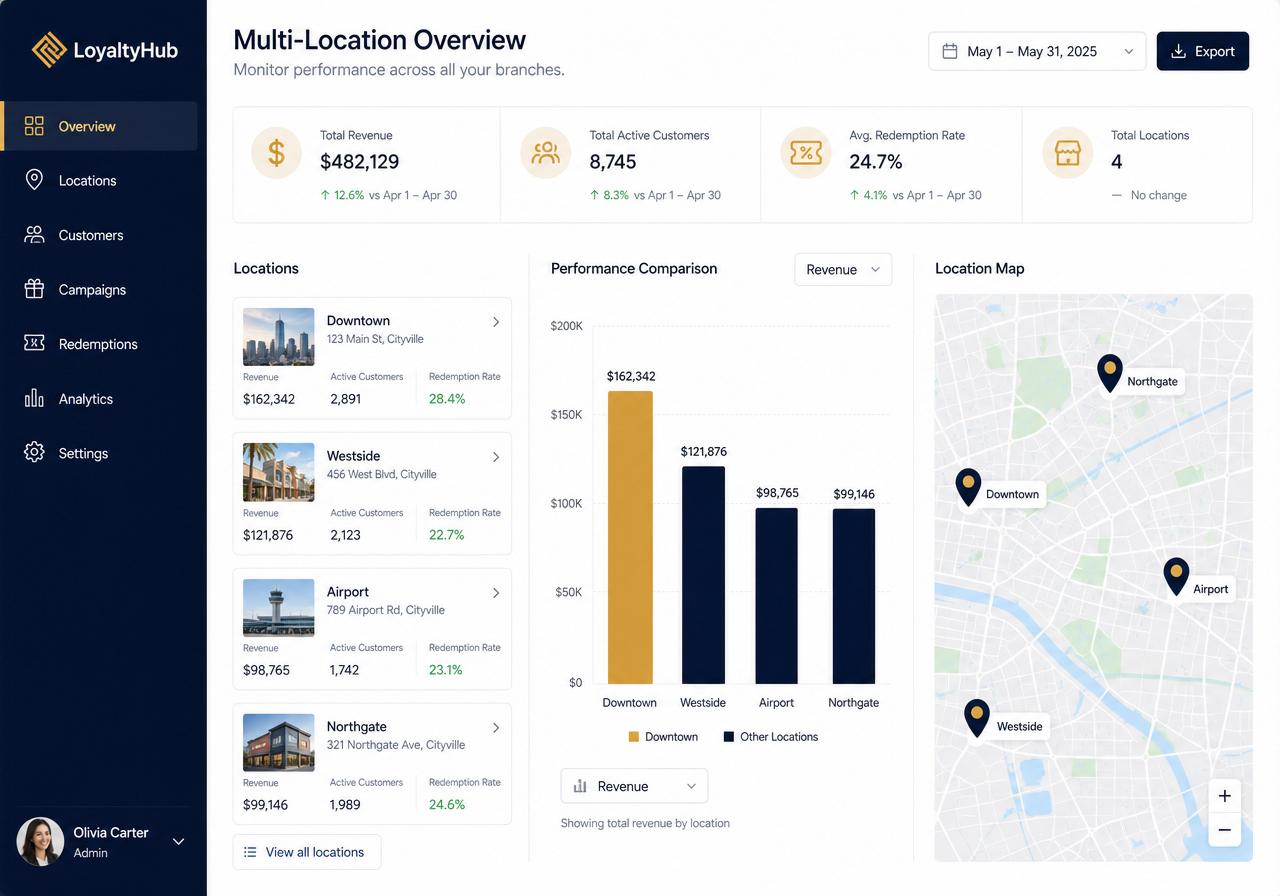Click the 1,989 Northgate active customers value
Screen dimensions: 1280x896
(x=345, y=805)
